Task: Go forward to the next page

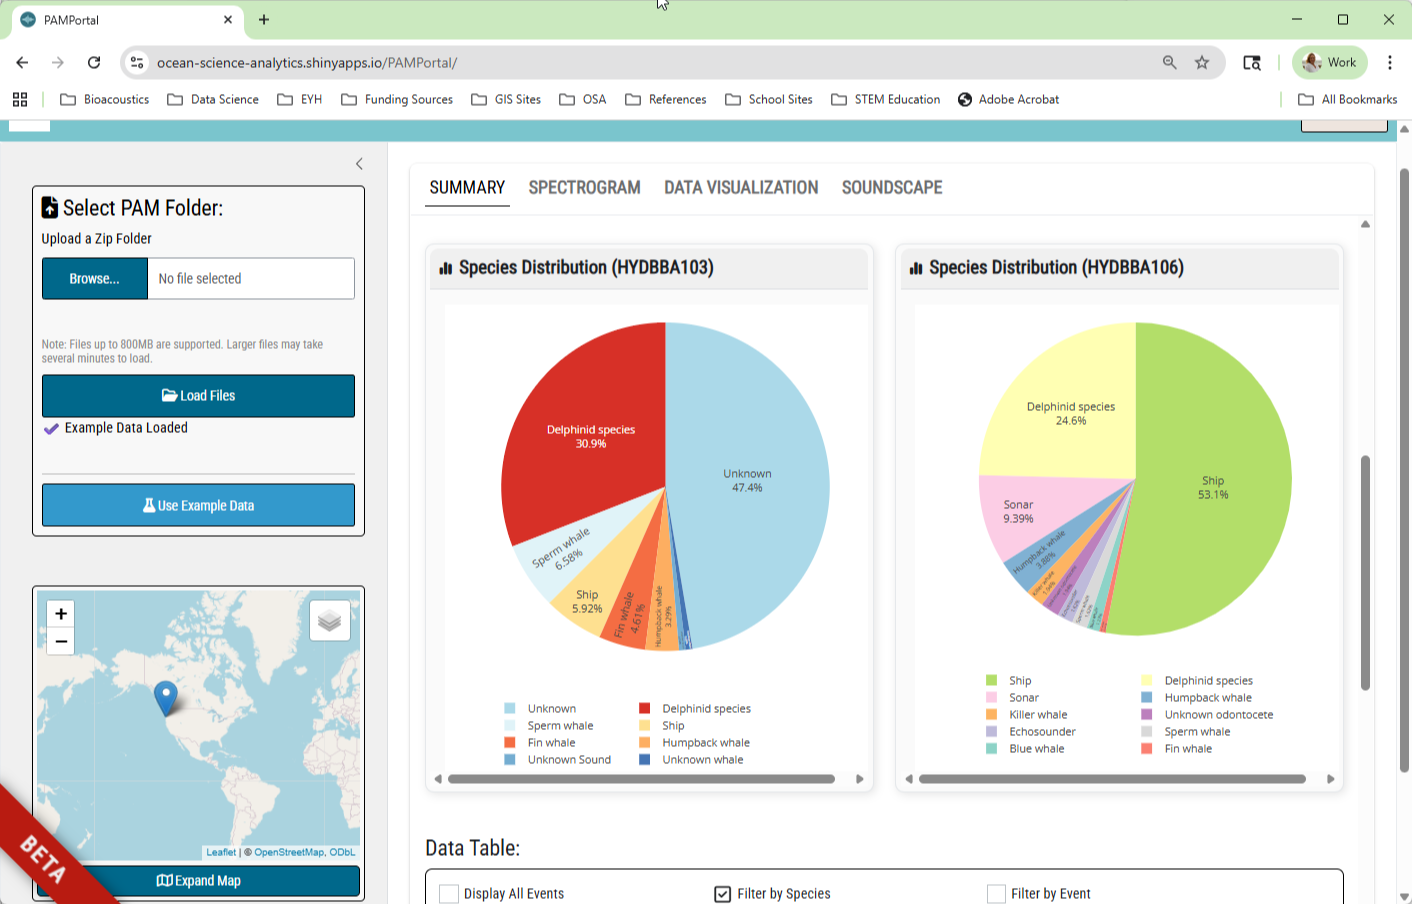Action: [x=58, y=62]
